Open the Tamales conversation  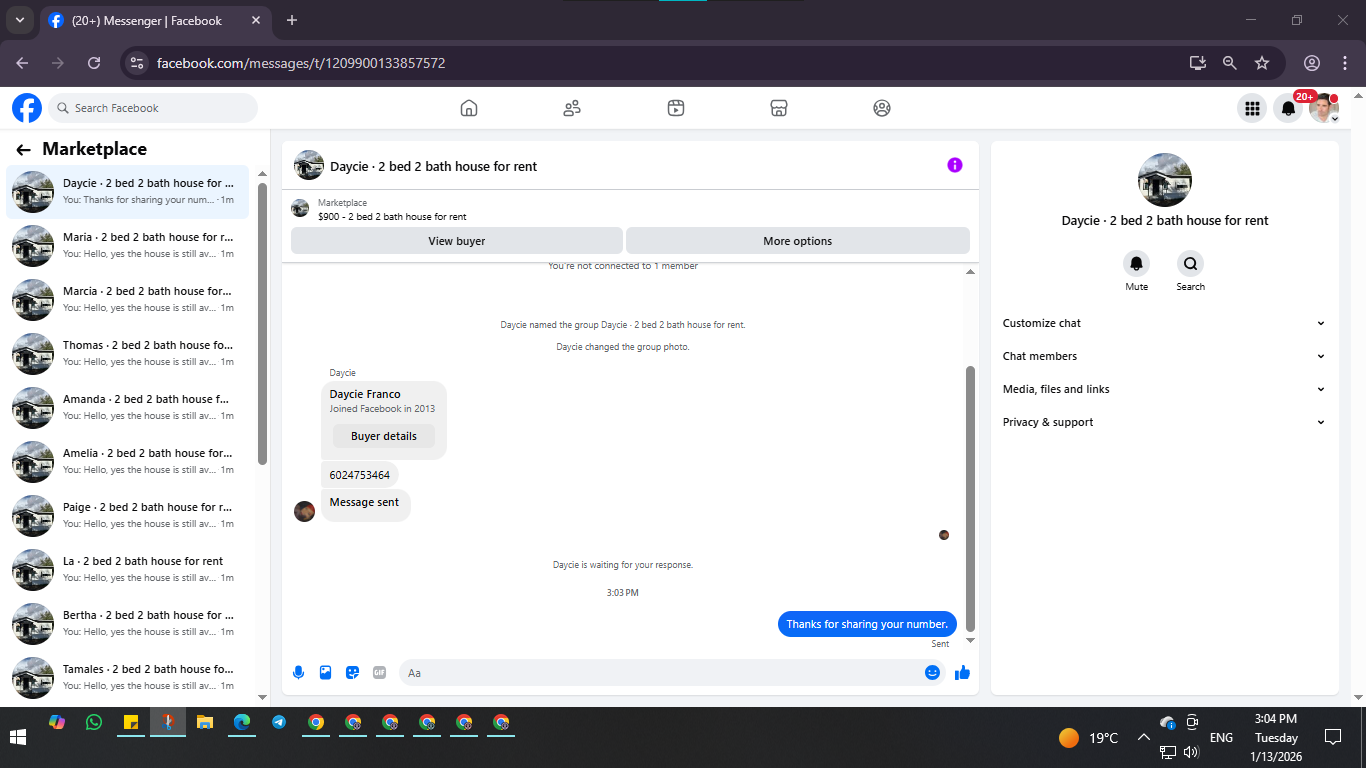(x=128, y=677)
